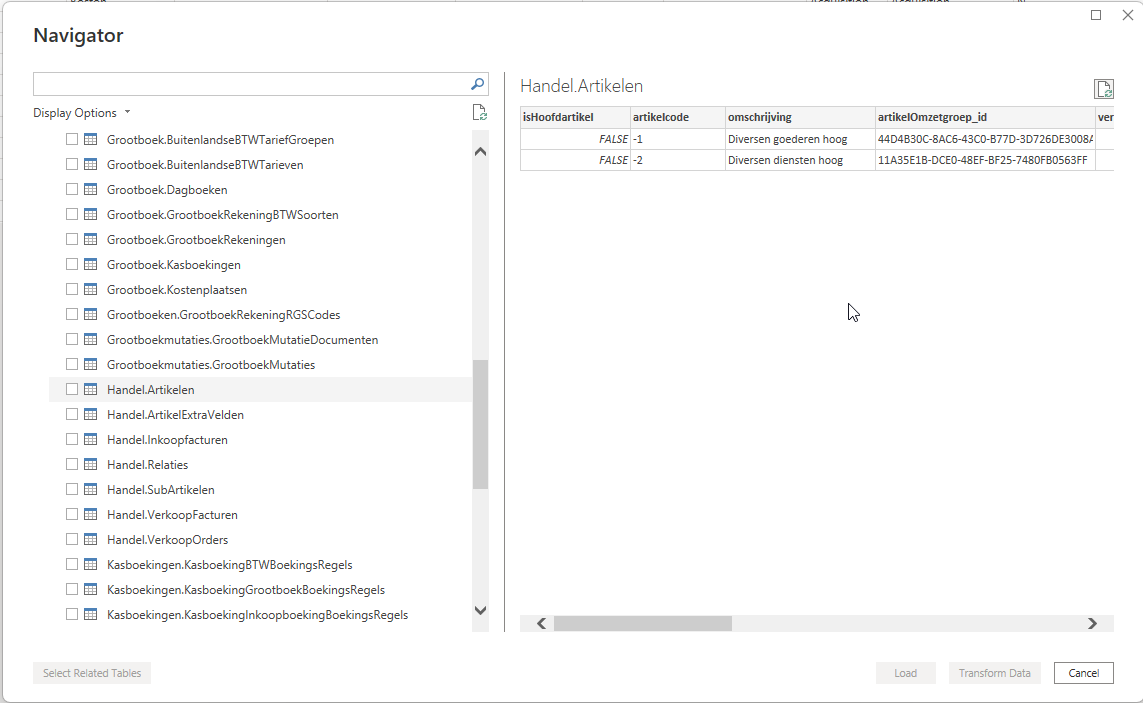Enable the Grootboek.Kostenplaatsen checkbox
The width and height of the screenshot is (1143, 703).
coord(72,289)
